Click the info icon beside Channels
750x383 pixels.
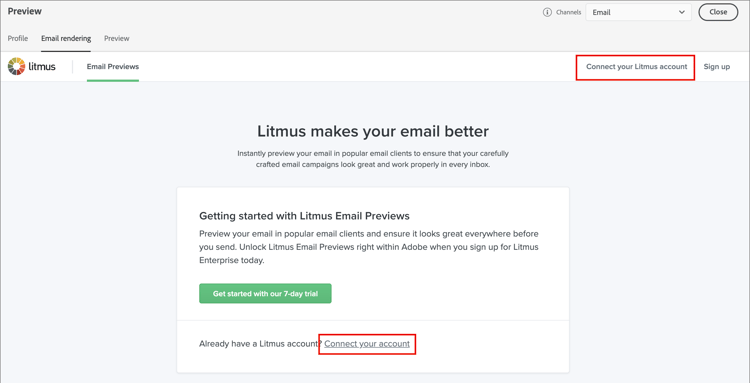[547, 12]
